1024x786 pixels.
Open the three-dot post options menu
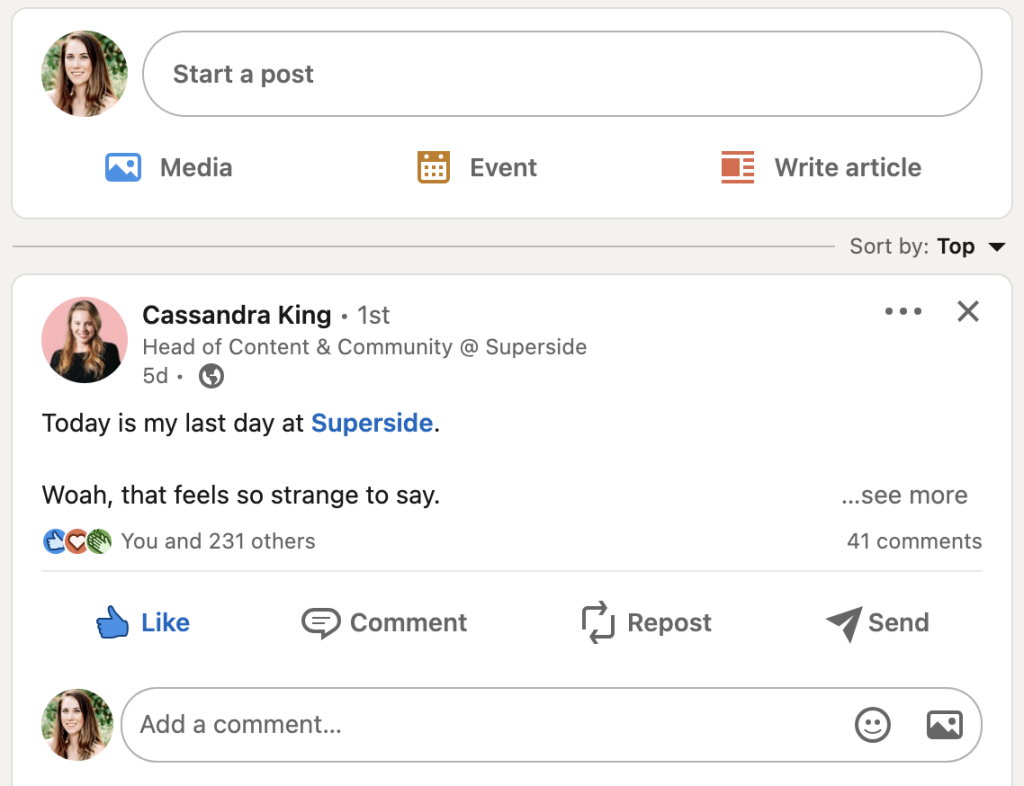[903, 311]
